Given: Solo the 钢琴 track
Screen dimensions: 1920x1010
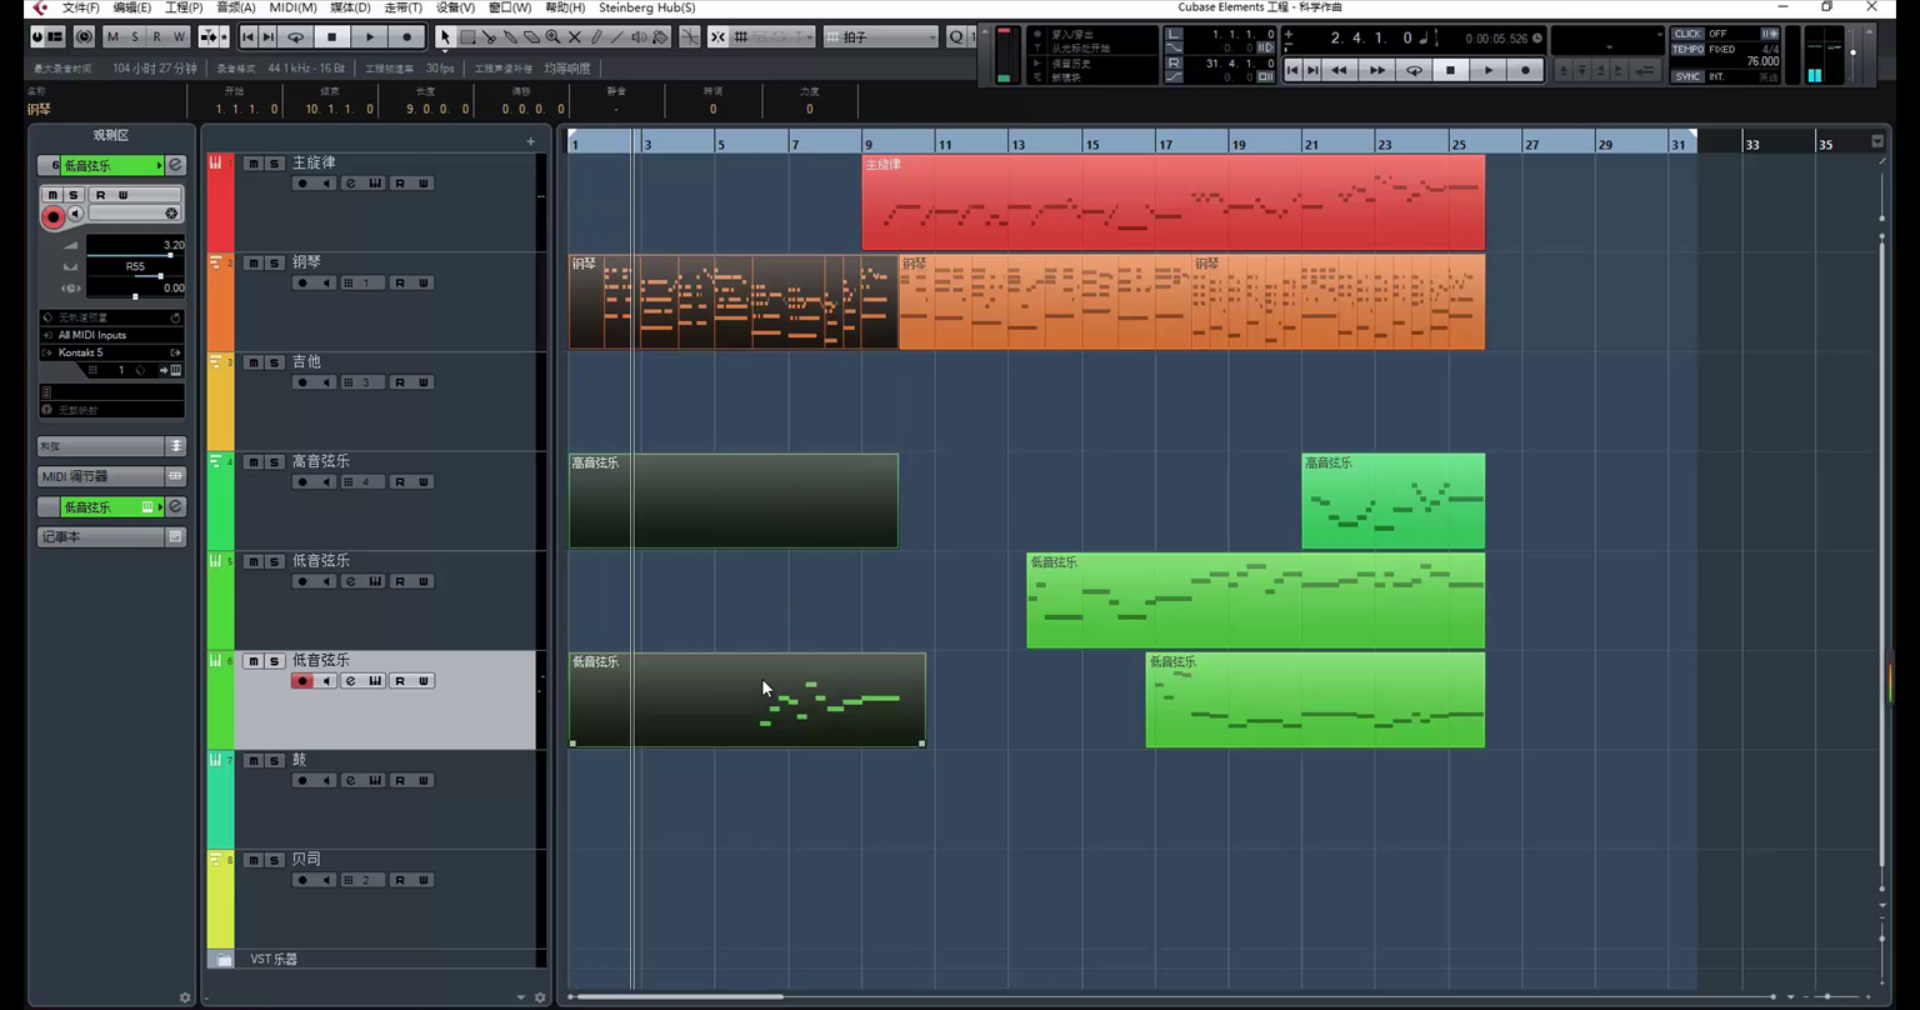Looking at the screenshot, I should tap(274, 263).
